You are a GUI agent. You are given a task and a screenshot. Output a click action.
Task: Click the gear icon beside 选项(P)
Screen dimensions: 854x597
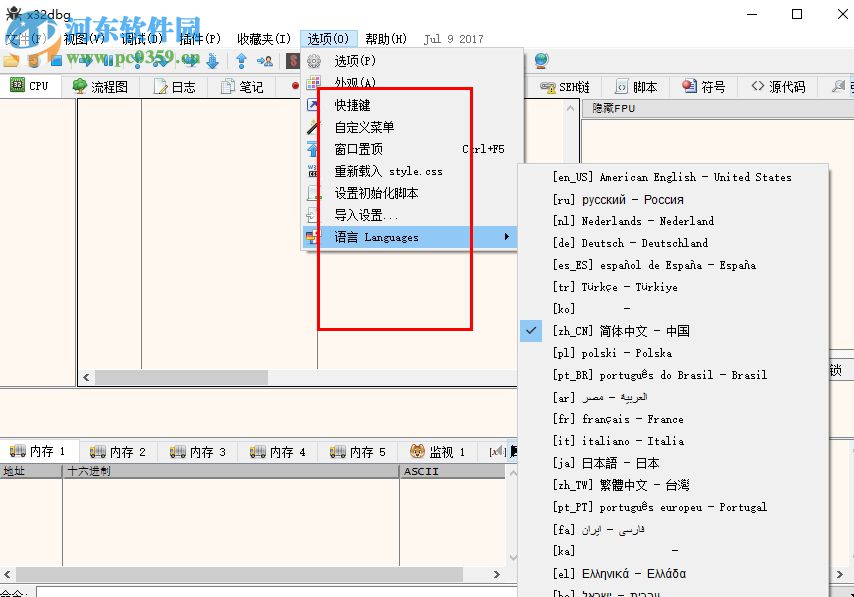pyautogui.click(x=314, y=61)
